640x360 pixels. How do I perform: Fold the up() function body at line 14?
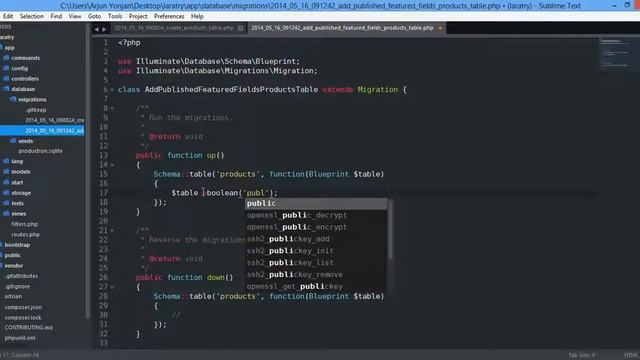pyautogui.click(x=112, y=165)
